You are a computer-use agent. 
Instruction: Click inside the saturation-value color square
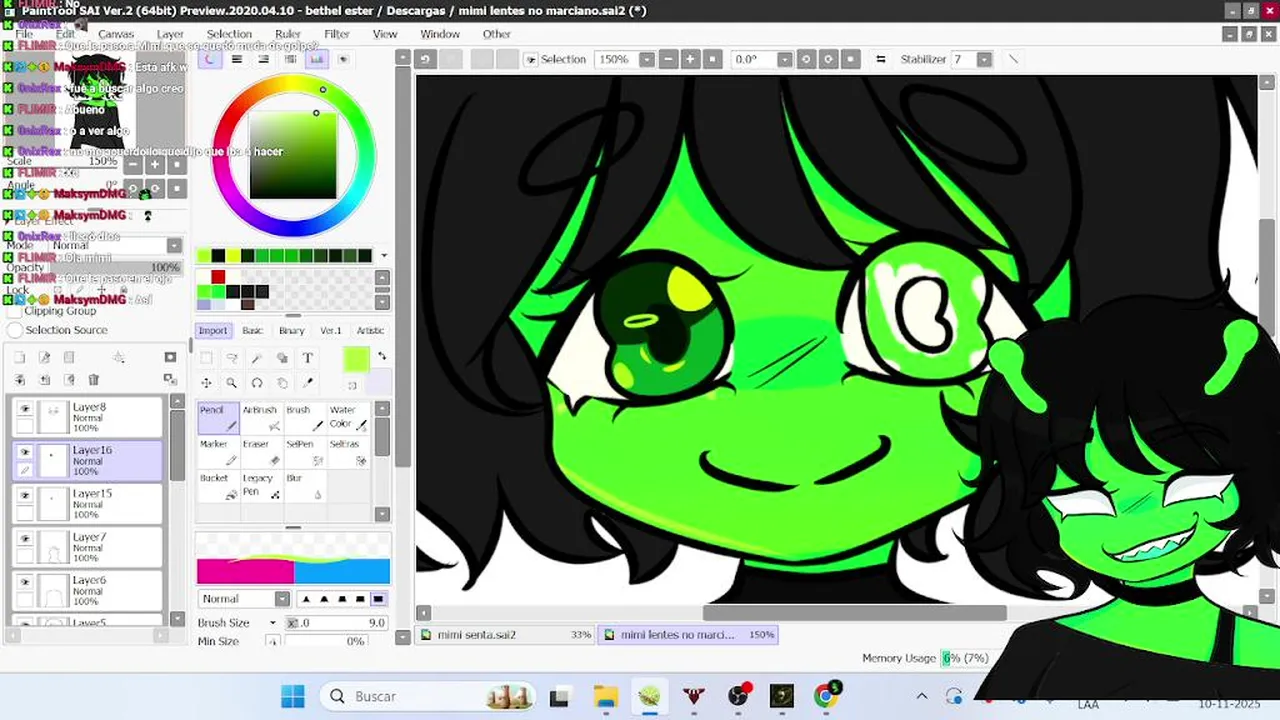(293, 154)
